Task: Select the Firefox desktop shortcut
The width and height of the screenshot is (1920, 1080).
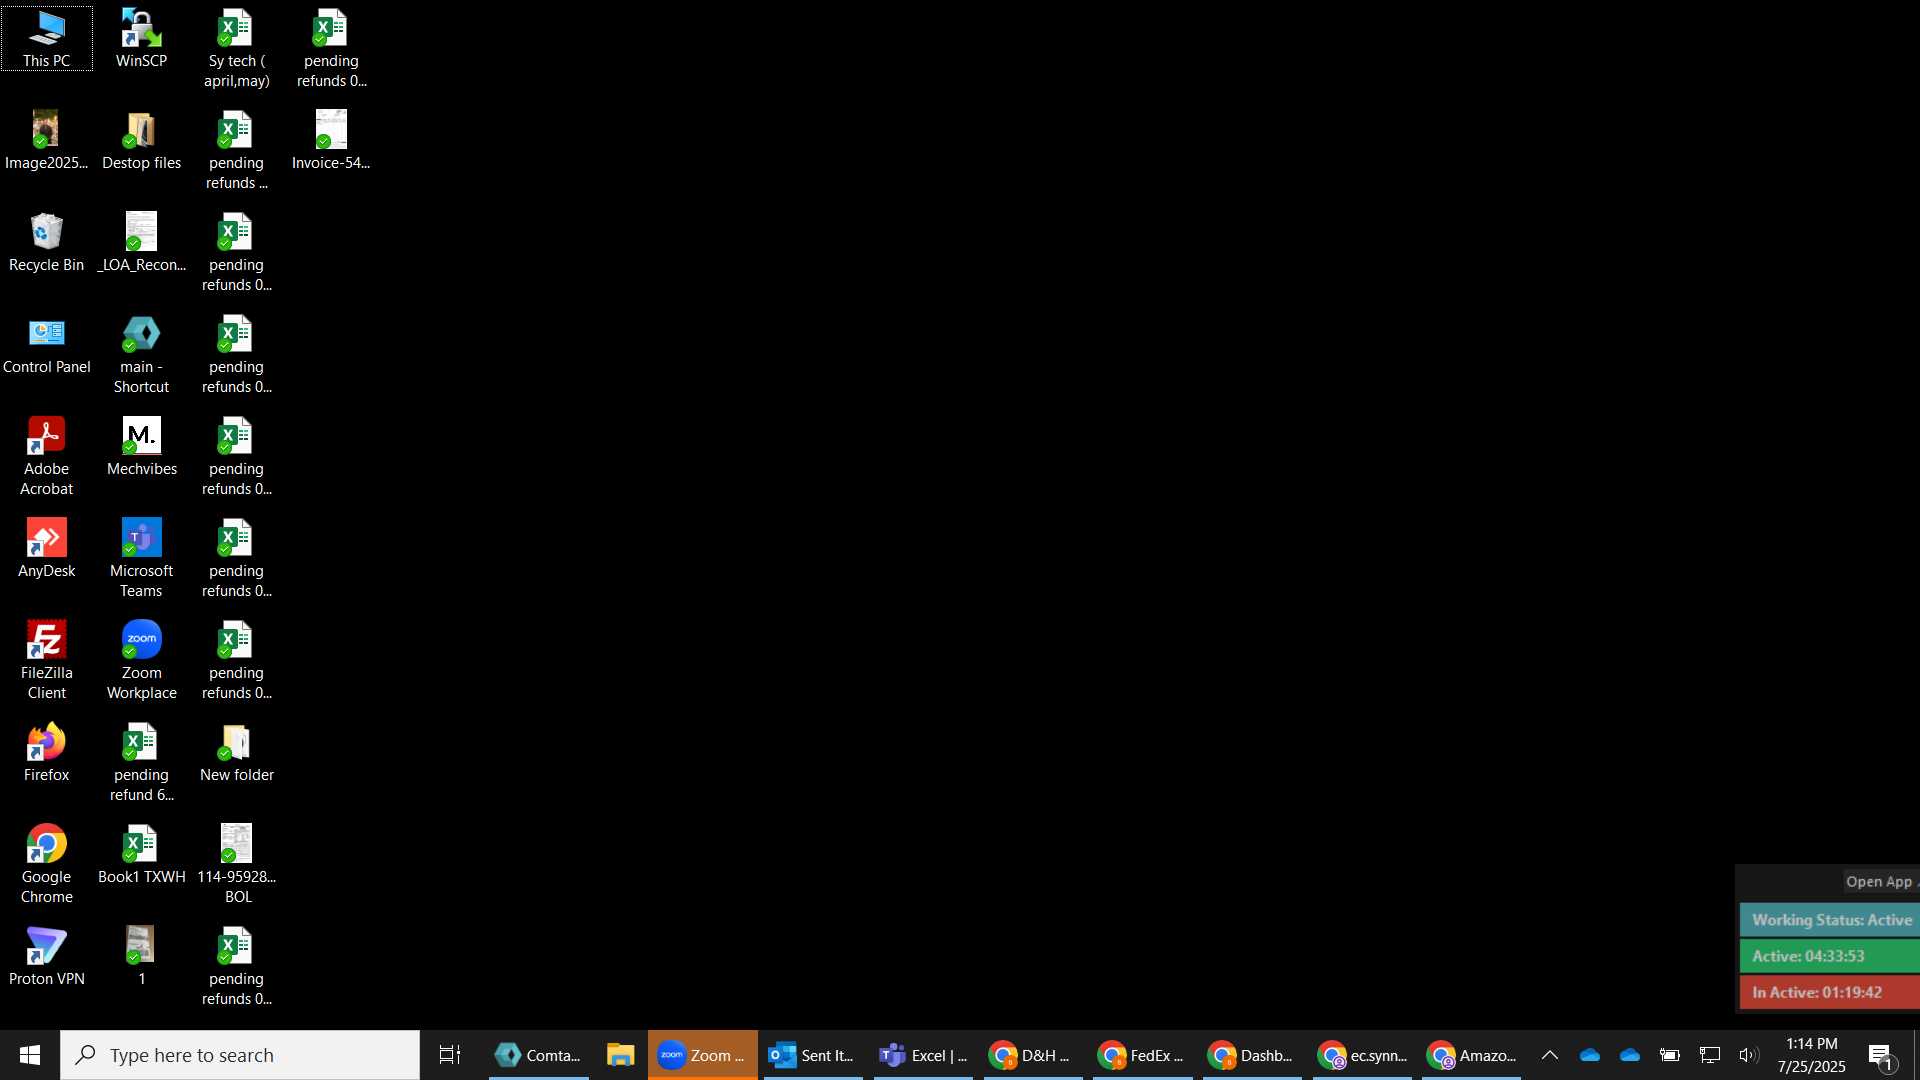Action: pyautogui.click(x=47, y=753)
